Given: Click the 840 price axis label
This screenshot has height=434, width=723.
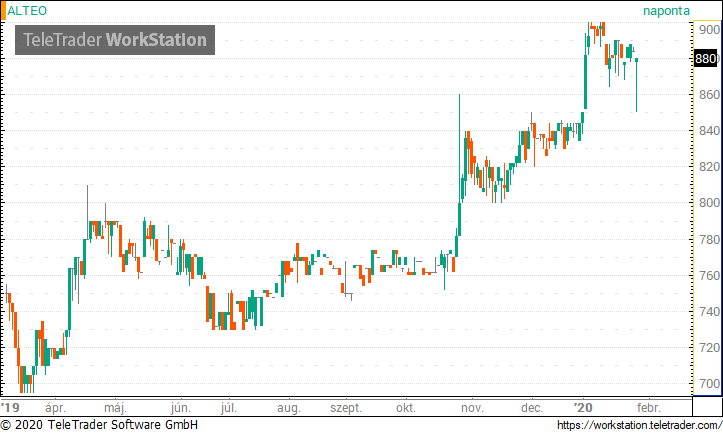Looking at the screenshot, I should click(709, 131).
